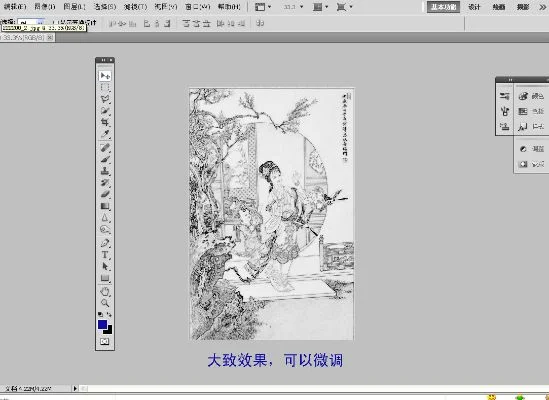Open the view extras dropdown
Viewport: 549px width, 400px height.
263,7
